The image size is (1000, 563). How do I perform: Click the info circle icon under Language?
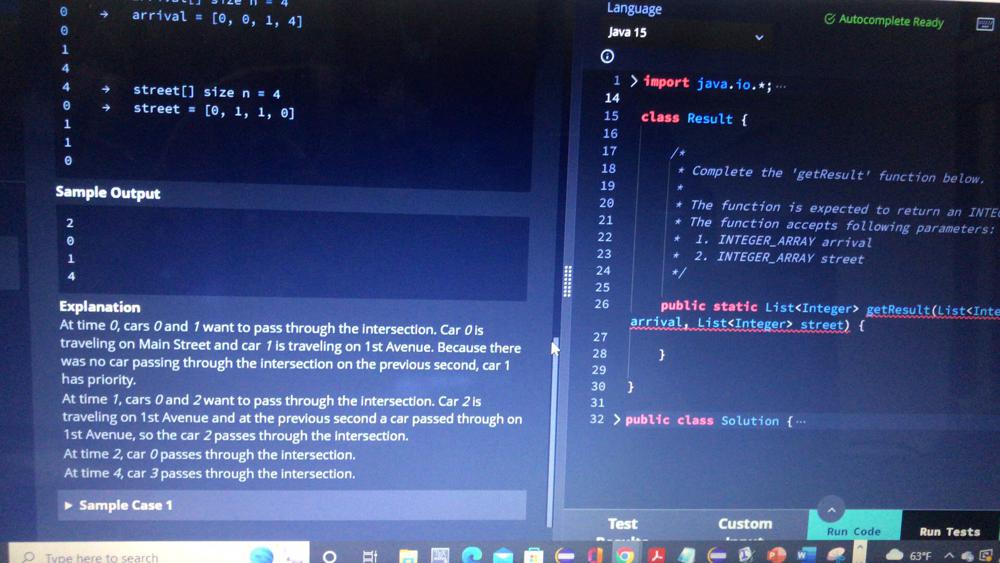pos(607,56)
